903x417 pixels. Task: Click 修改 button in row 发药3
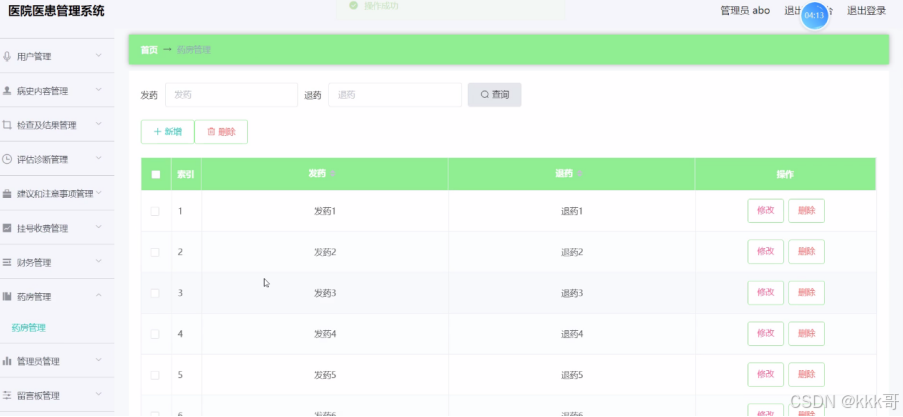click(x=765, y=293)
